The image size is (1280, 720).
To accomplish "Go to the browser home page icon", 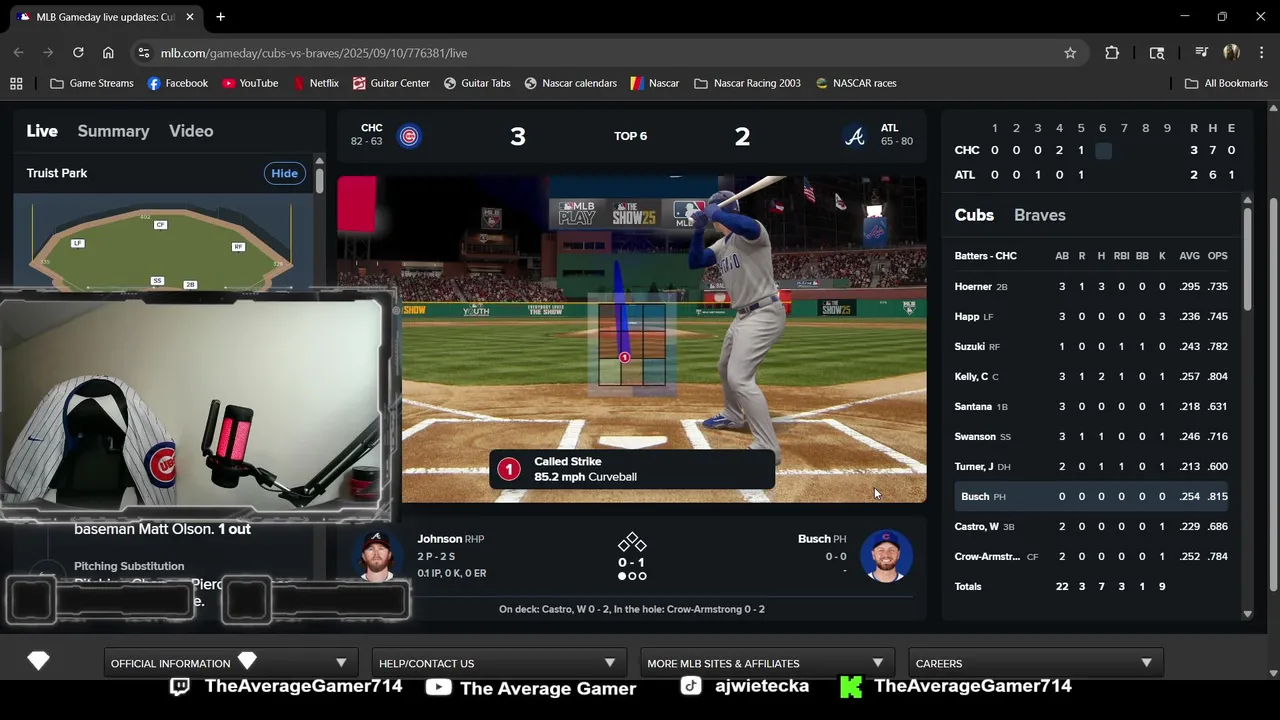I will (108, 53).
